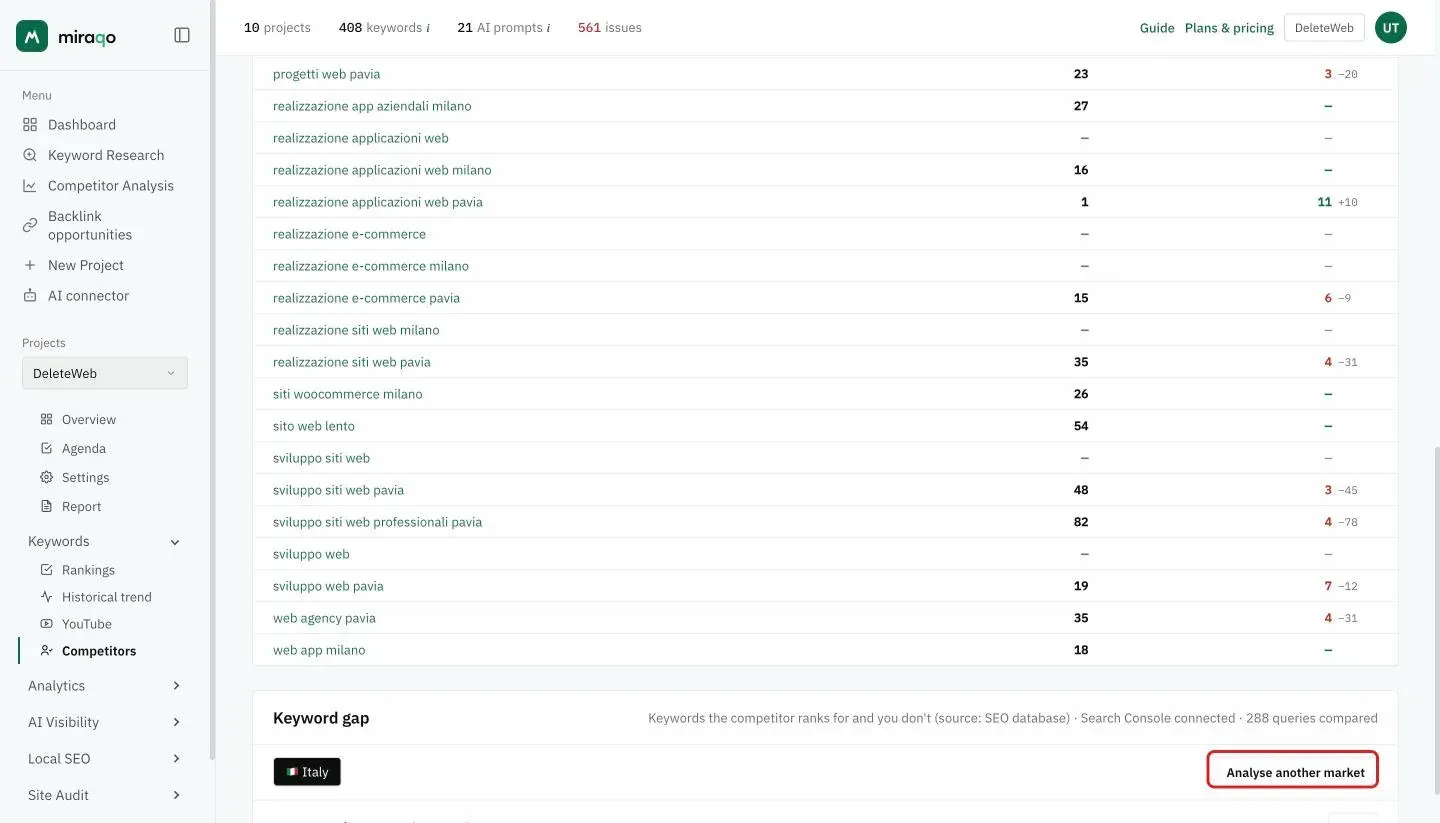The height and width of the screenshot is (823, 1440).
Task: Click the Rankings icon in sidebar
Action: click(46, 570)
